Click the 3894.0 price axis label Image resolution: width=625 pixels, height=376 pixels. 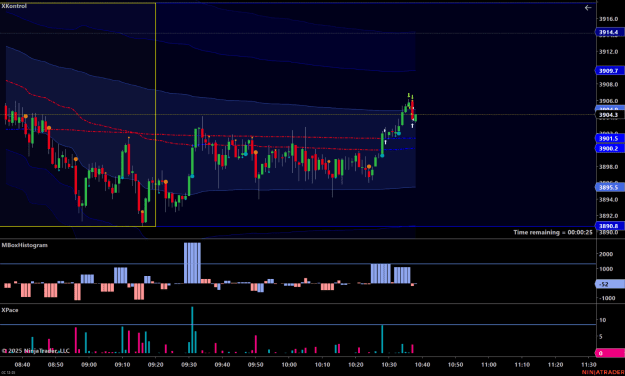coord(608,199)
